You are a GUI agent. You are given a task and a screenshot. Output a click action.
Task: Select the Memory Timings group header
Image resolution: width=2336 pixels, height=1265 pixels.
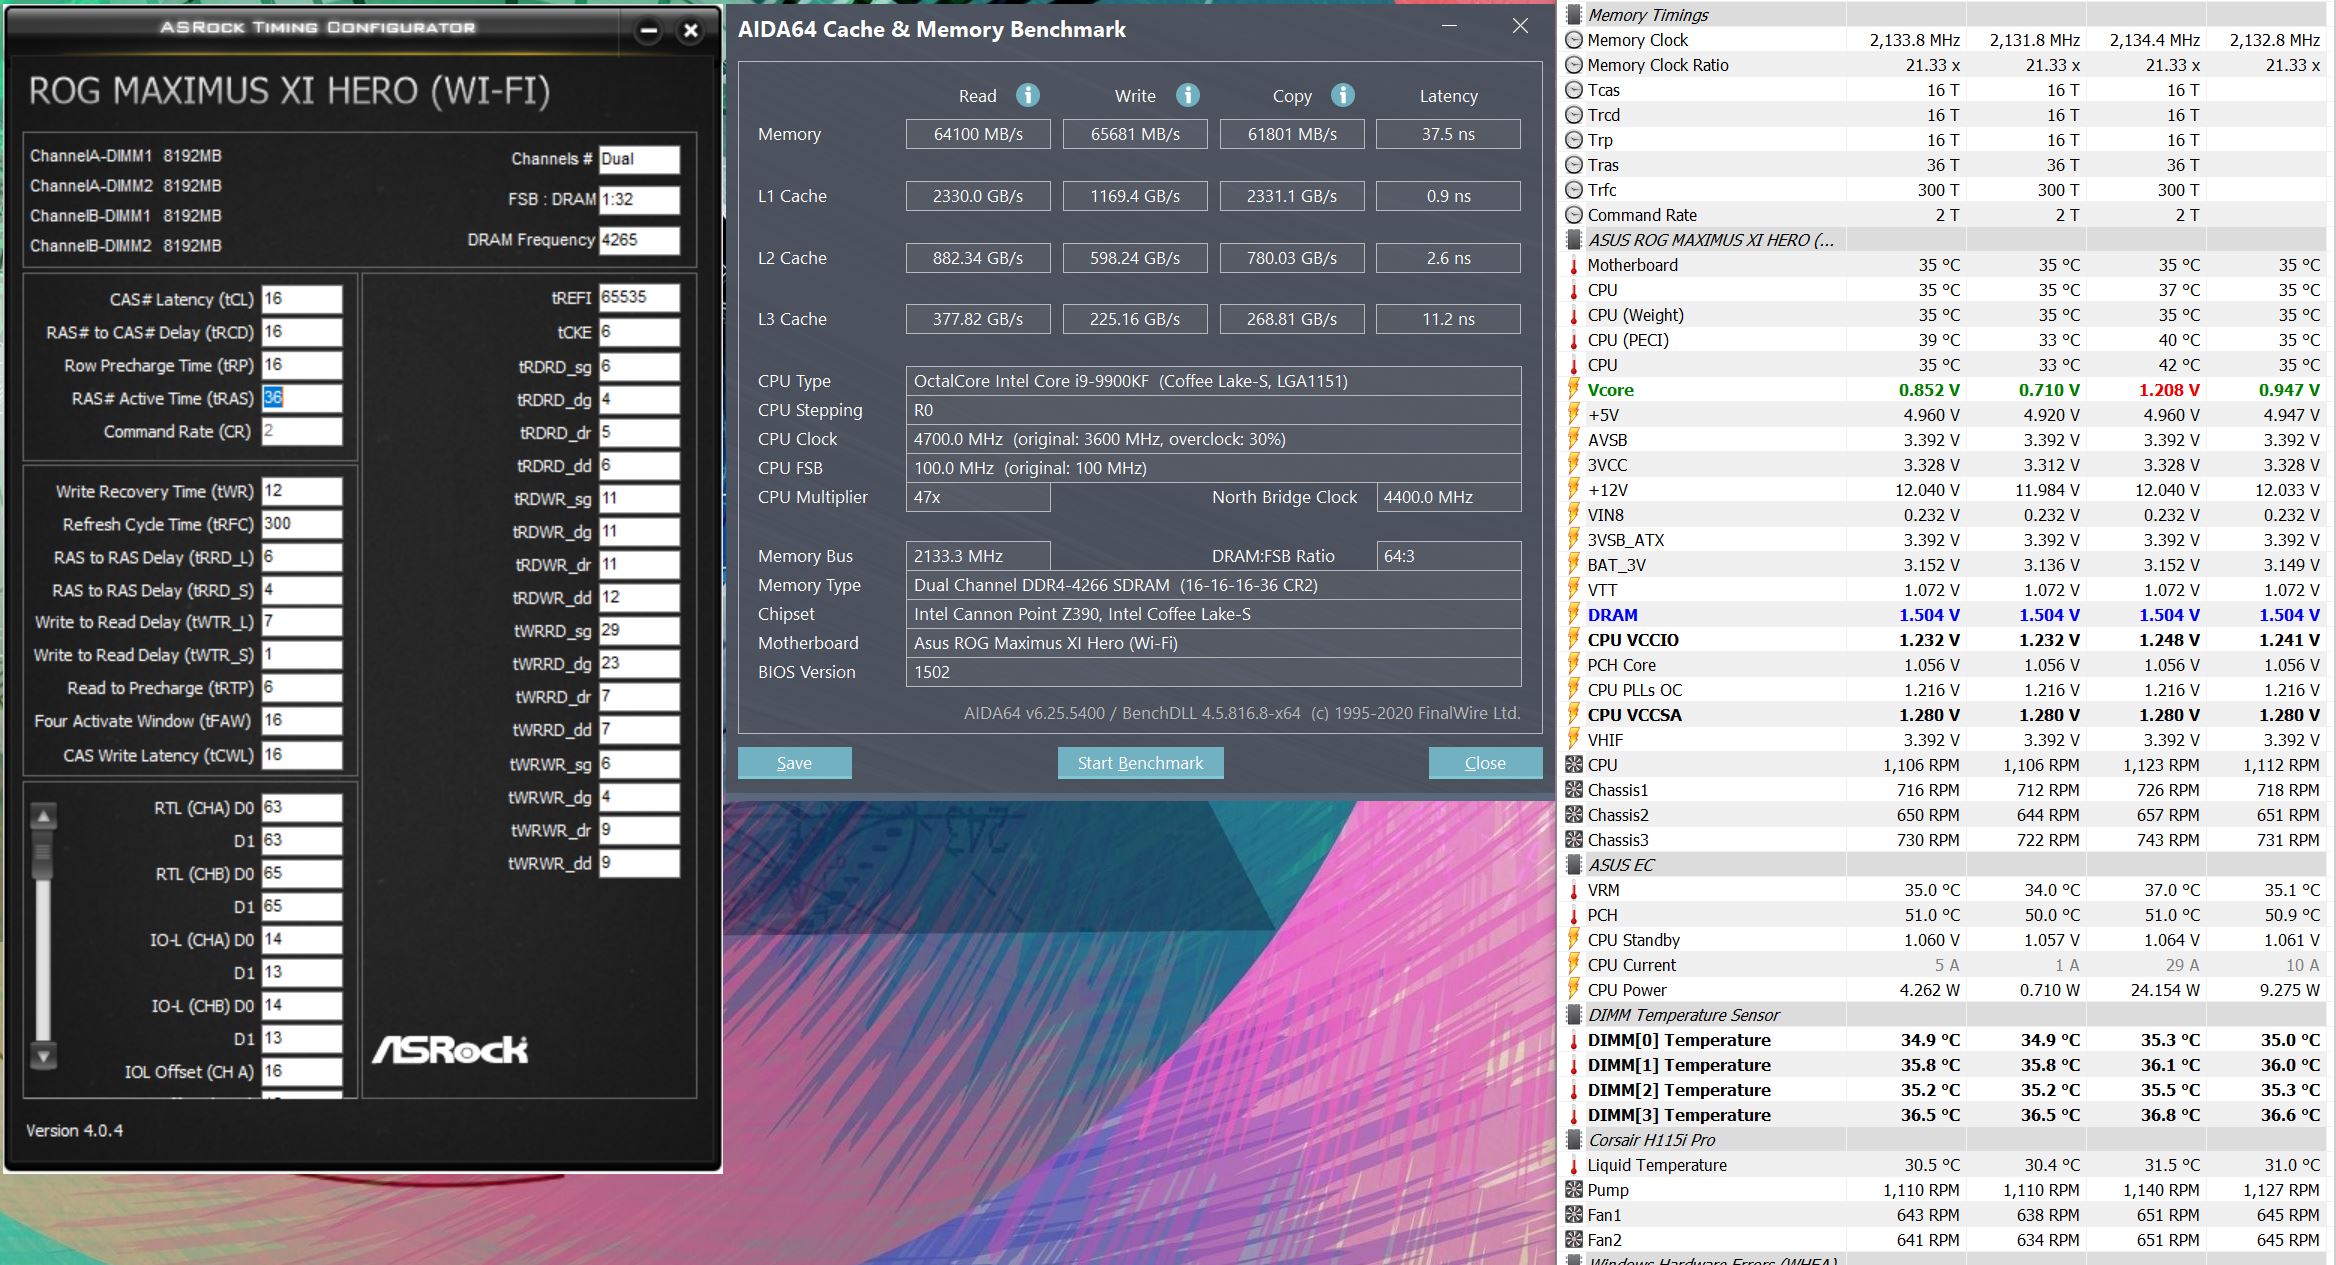(x=1648, y=15)
